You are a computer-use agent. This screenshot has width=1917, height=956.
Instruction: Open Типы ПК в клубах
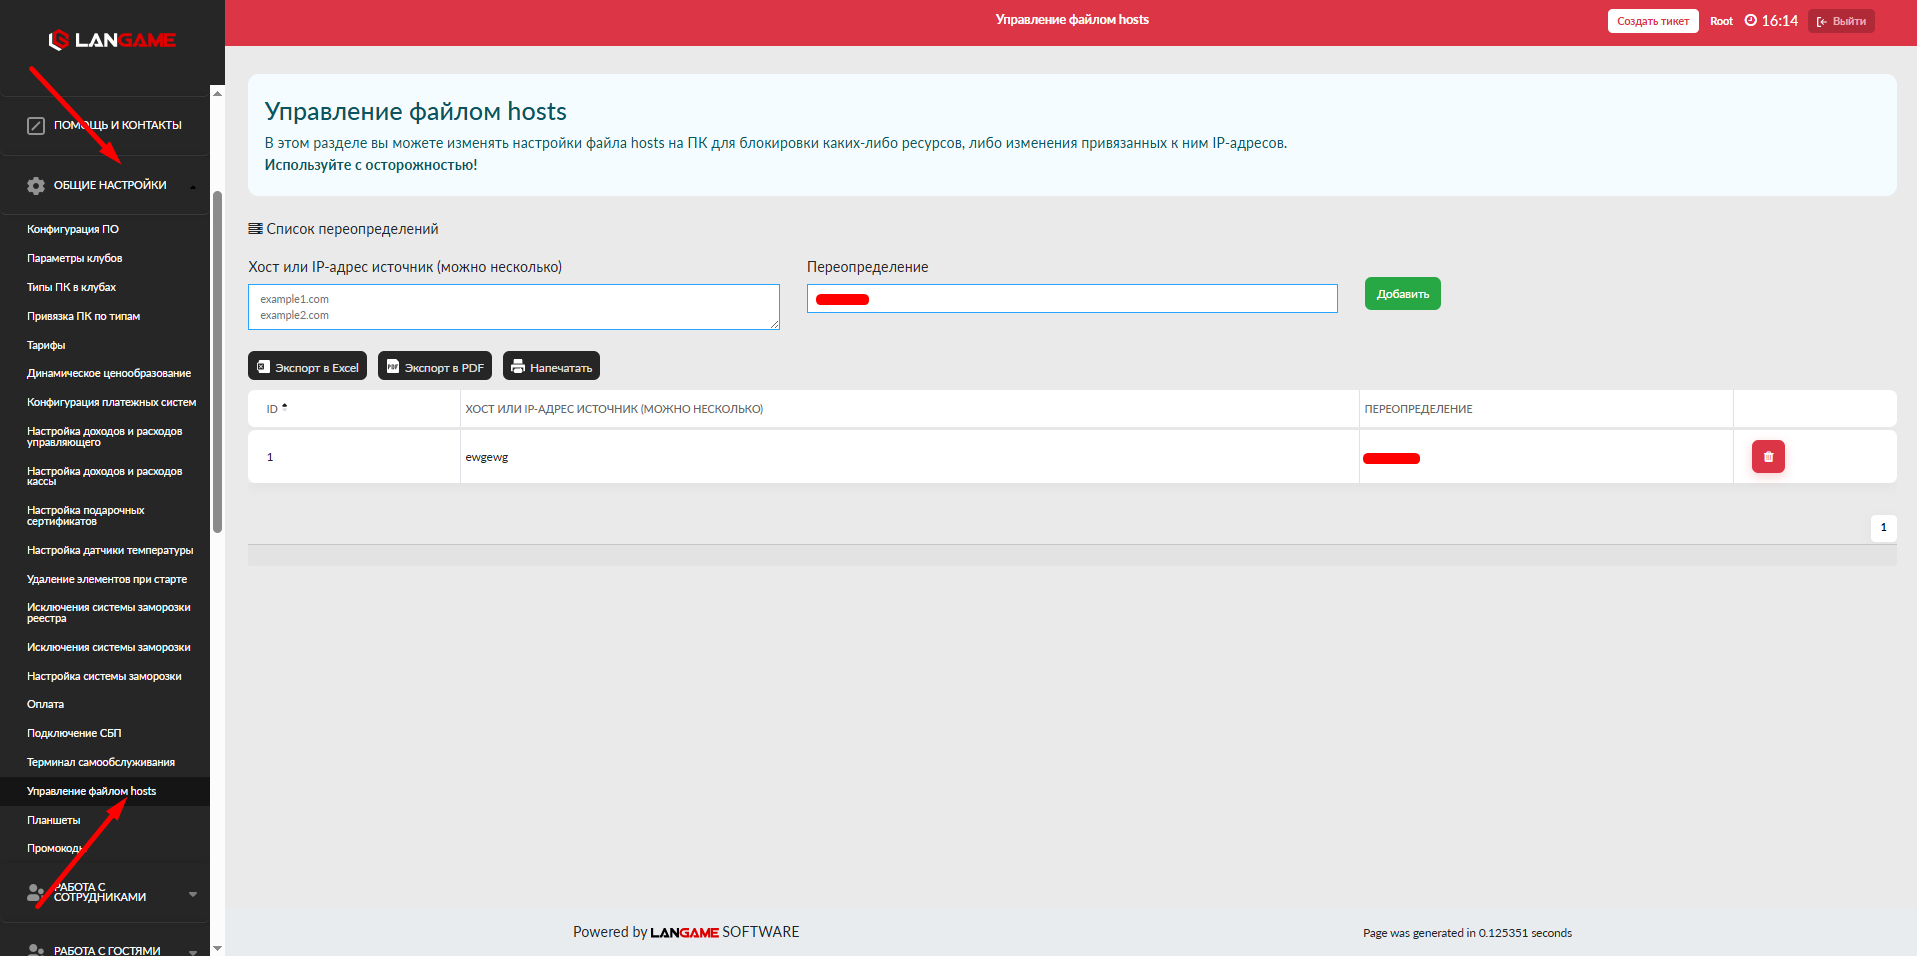click(71, 287)
